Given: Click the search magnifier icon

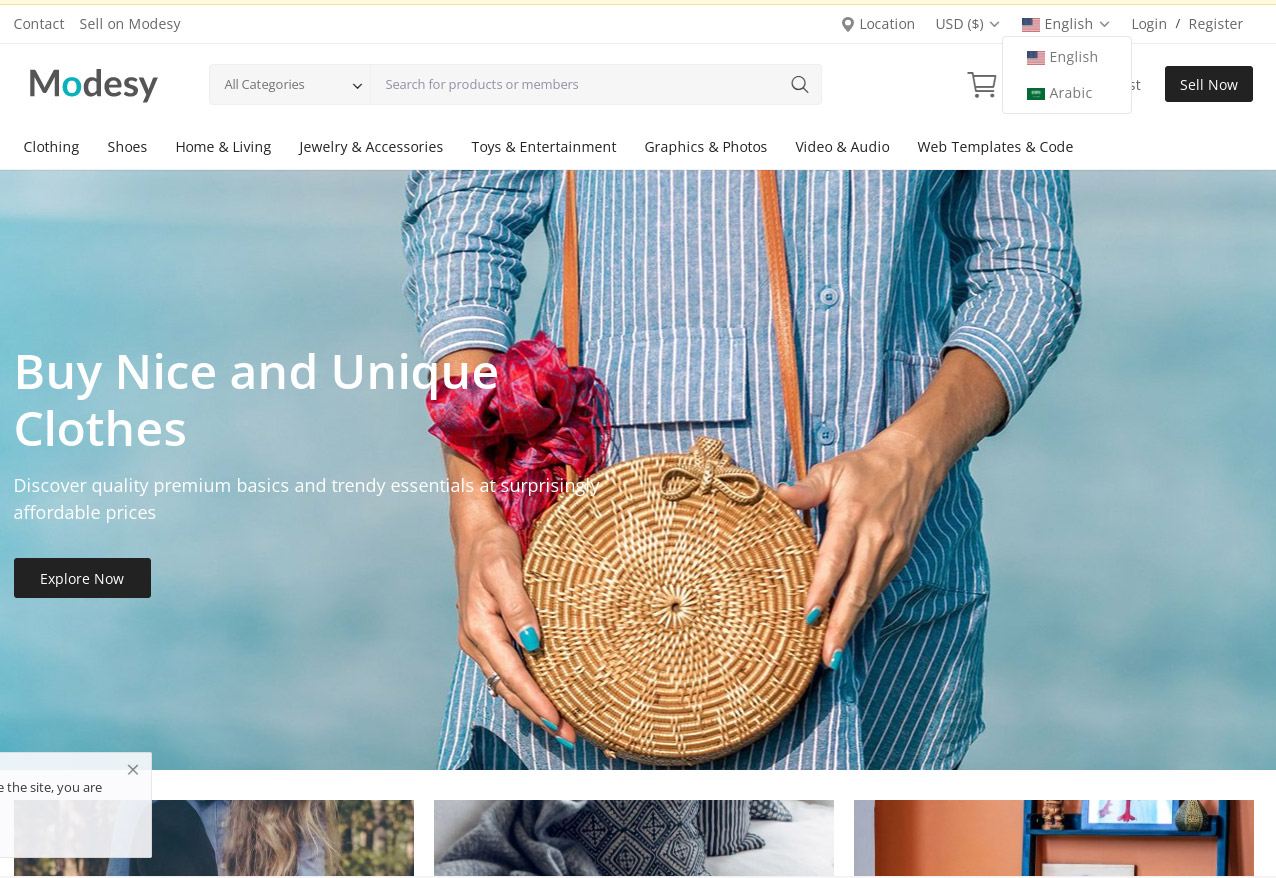Looking at the screenshot, I should (799, 84).
